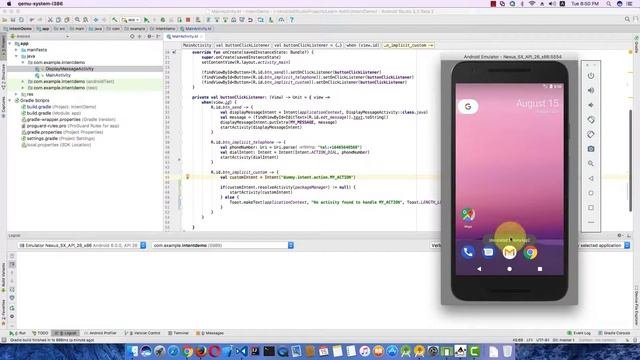The width and height of the screenshot is (640, 360).
Task: Open the process dropdown com.example.intentdemo
Action: 223,245
